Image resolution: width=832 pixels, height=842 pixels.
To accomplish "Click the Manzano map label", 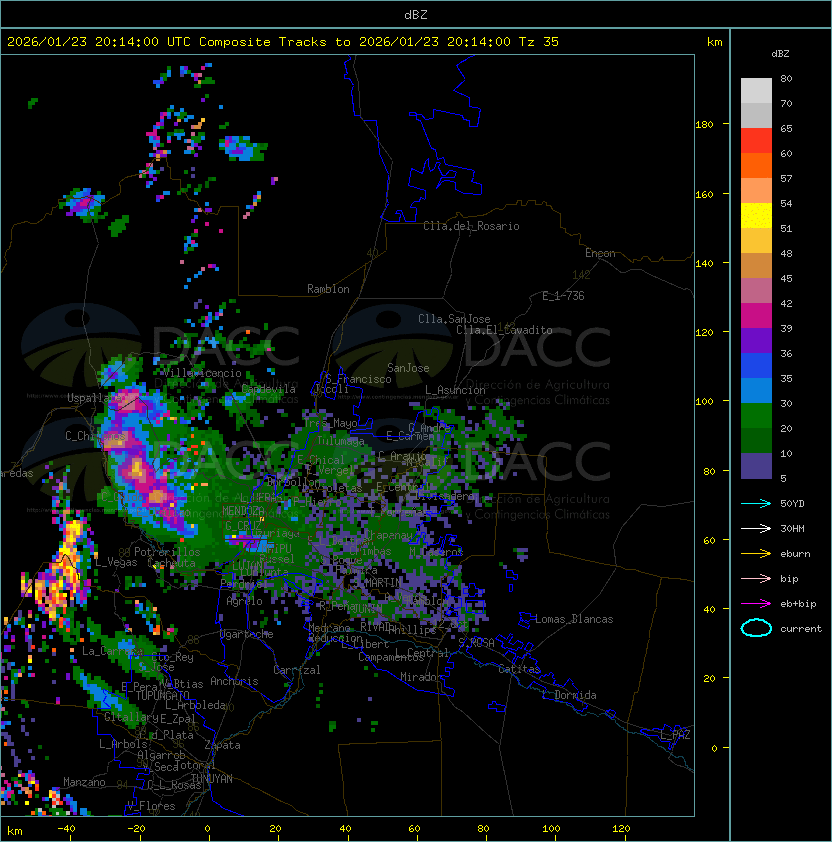I will click(x=84, y=782).
